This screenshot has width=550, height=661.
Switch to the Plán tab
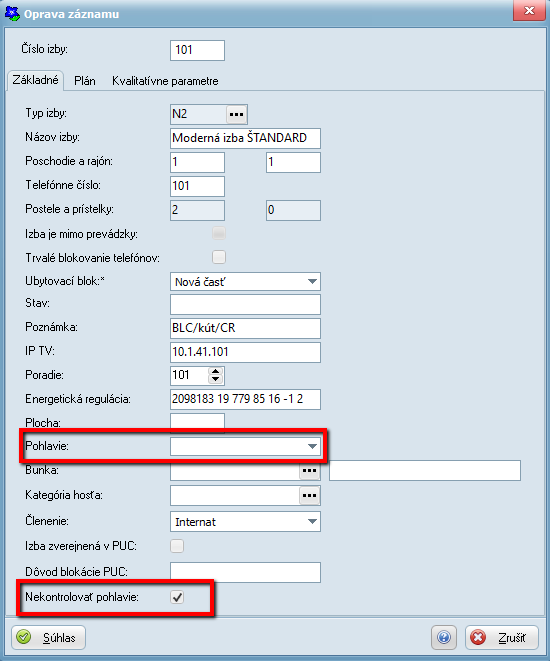pyautogui.click(x=85, y=81)
